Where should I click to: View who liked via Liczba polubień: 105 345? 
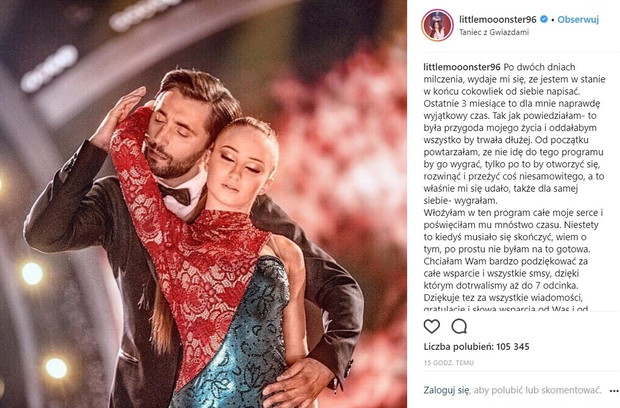tap(476, 347)
